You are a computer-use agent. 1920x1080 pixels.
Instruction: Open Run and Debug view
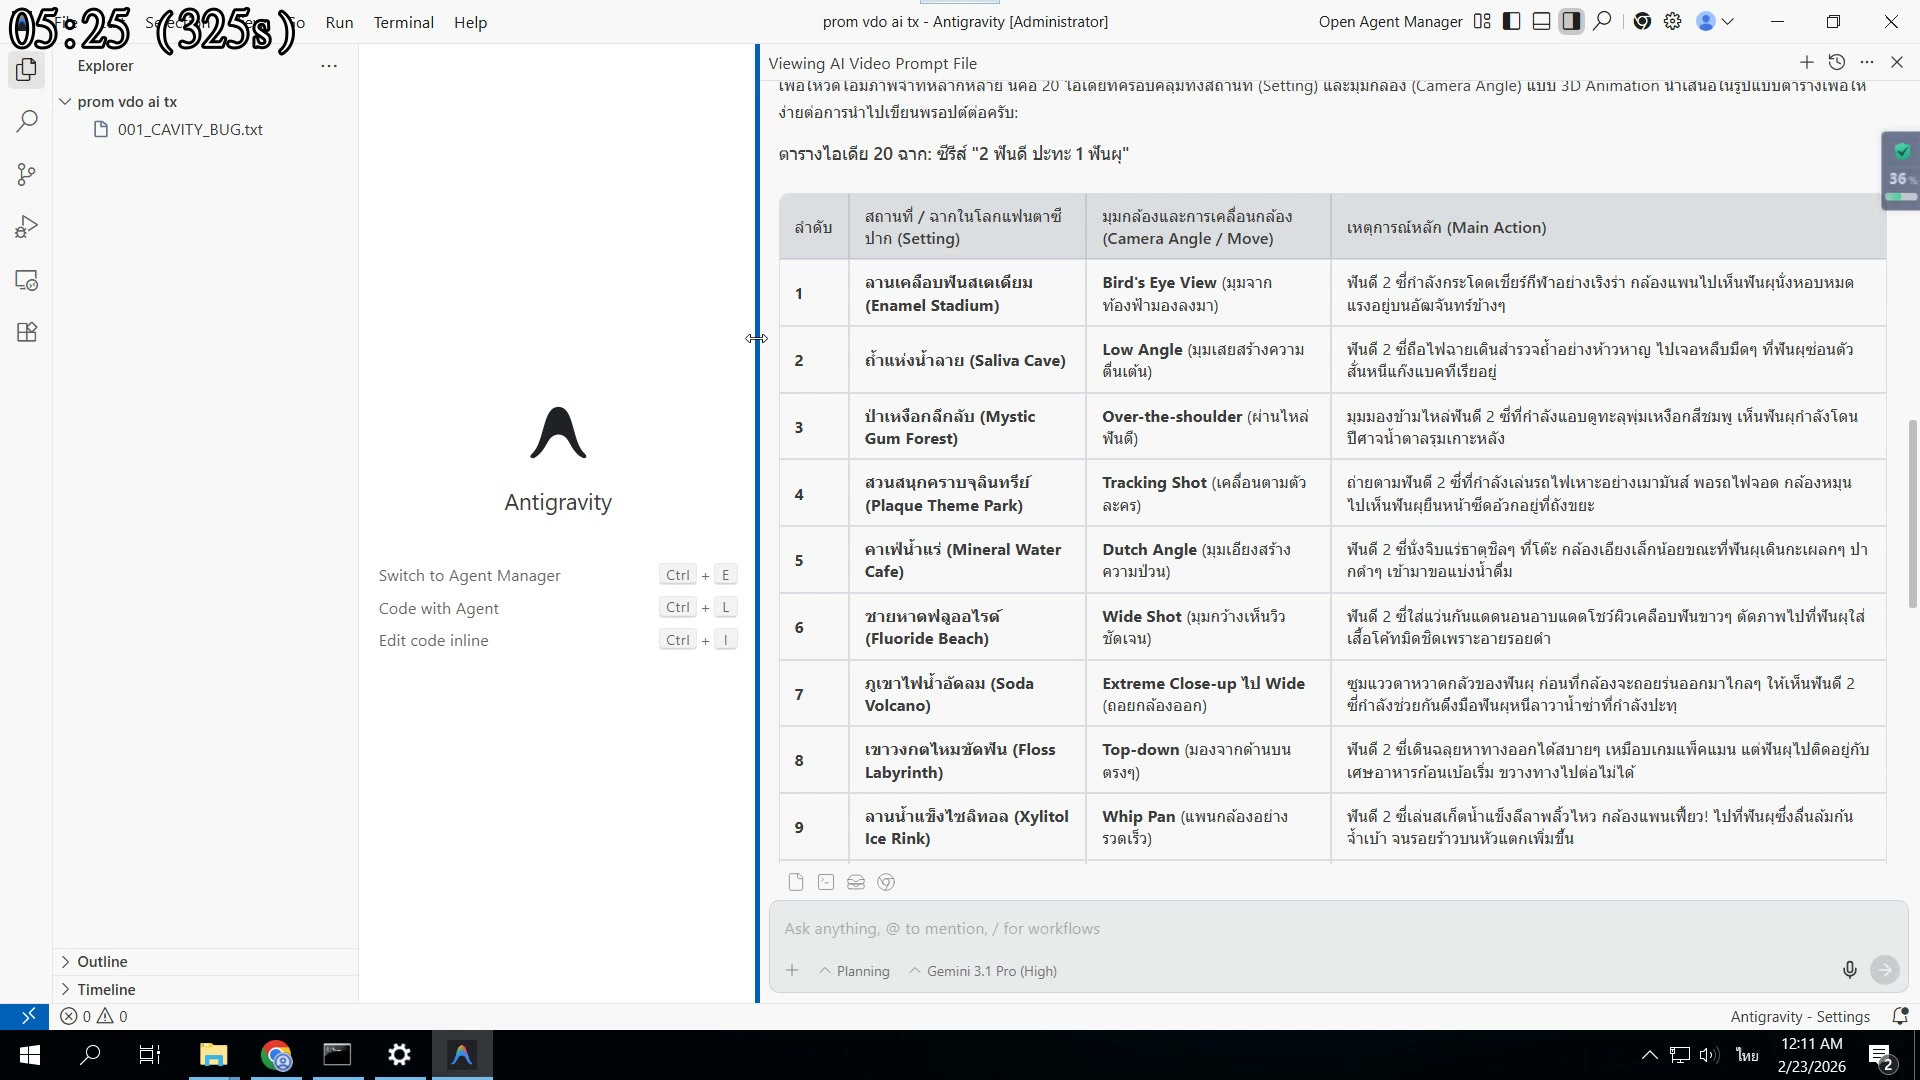pyautogui.click(x=27, y=227)
